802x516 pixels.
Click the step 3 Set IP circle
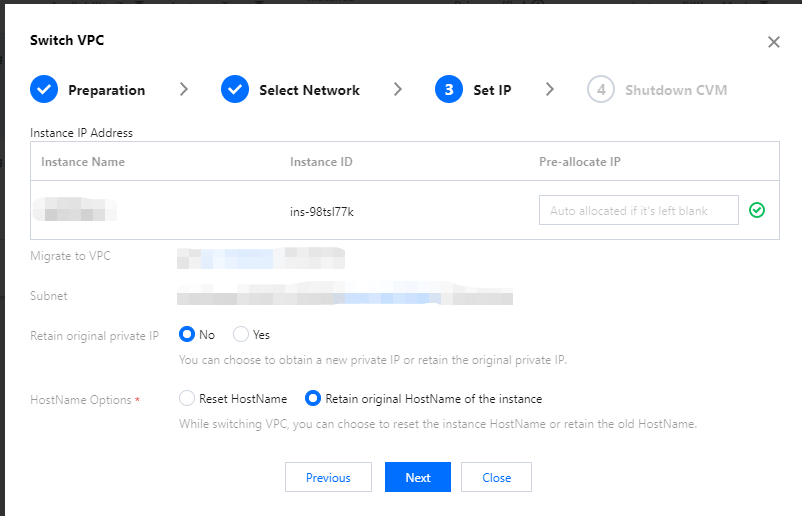pos(449,90)
